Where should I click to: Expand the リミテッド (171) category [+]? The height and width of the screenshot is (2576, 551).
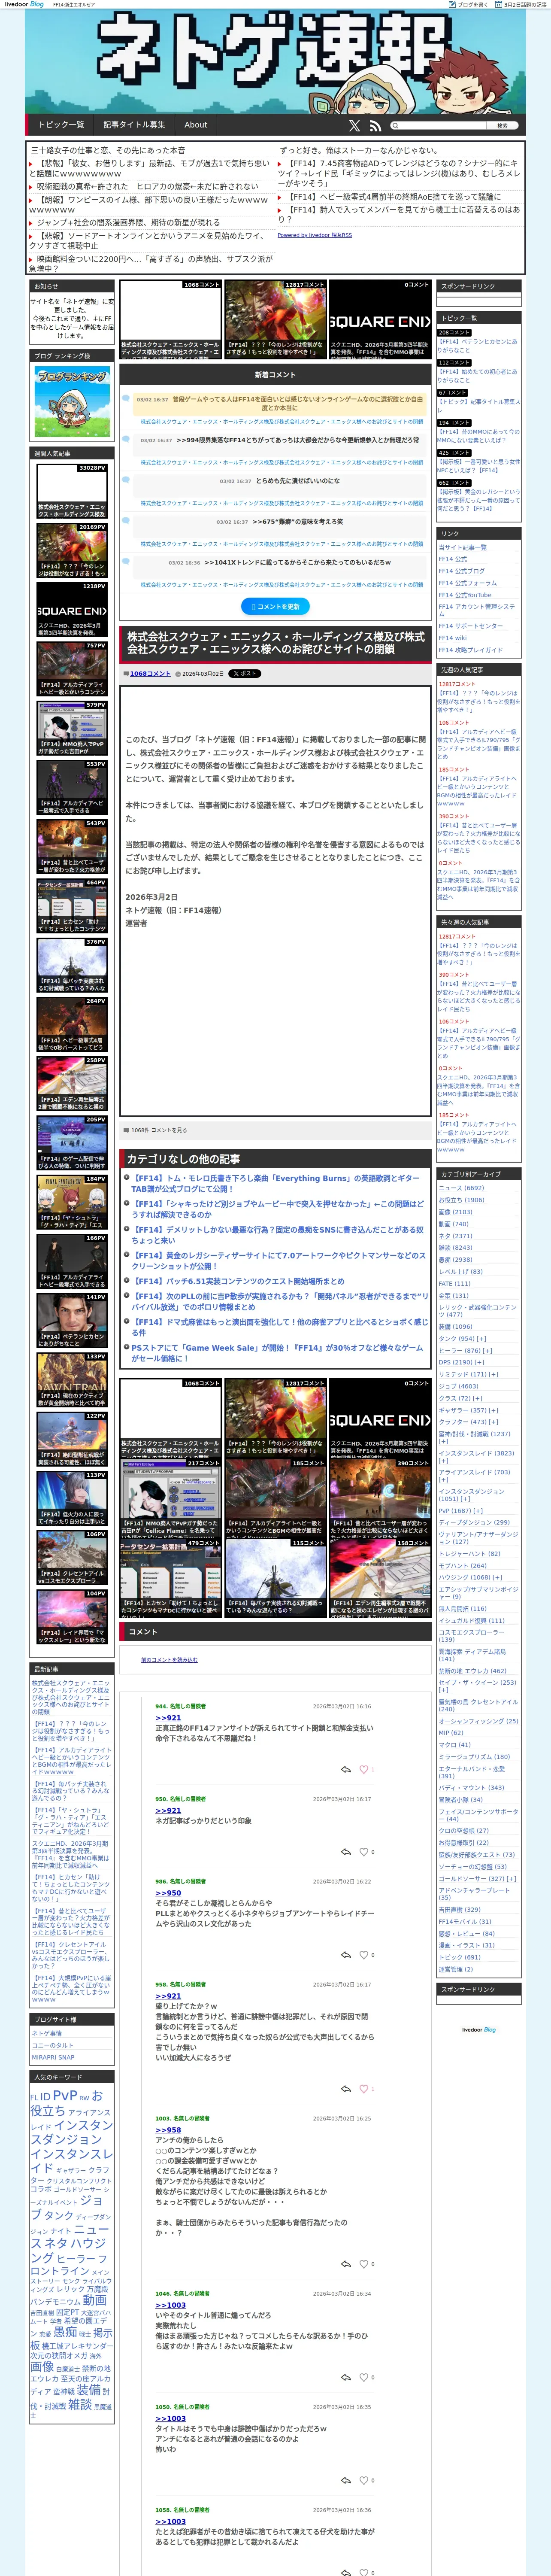click(494, 1374)
